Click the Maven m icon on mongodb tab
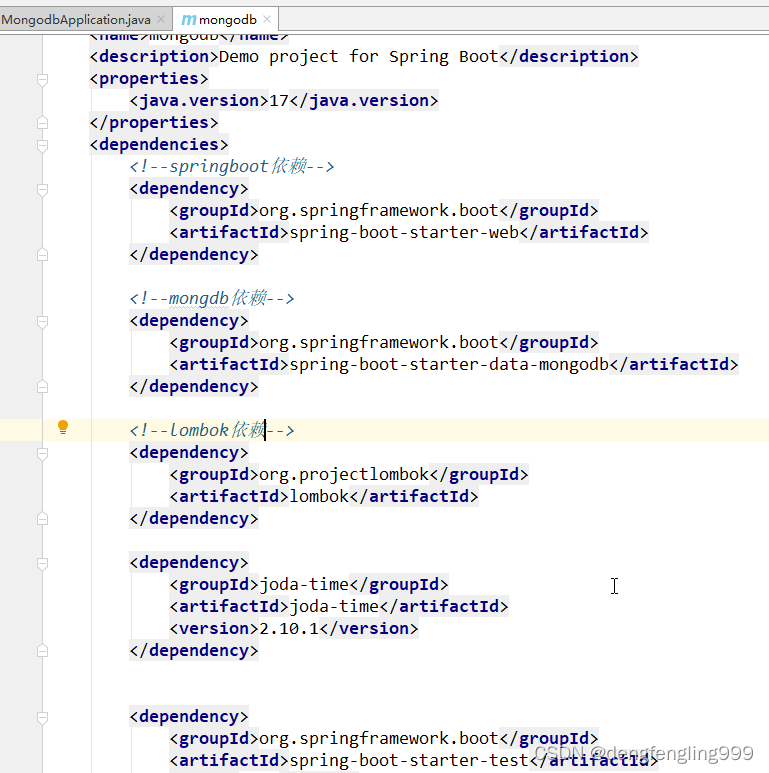This screenshot has height=773, width=769. [x=188, y=20]
